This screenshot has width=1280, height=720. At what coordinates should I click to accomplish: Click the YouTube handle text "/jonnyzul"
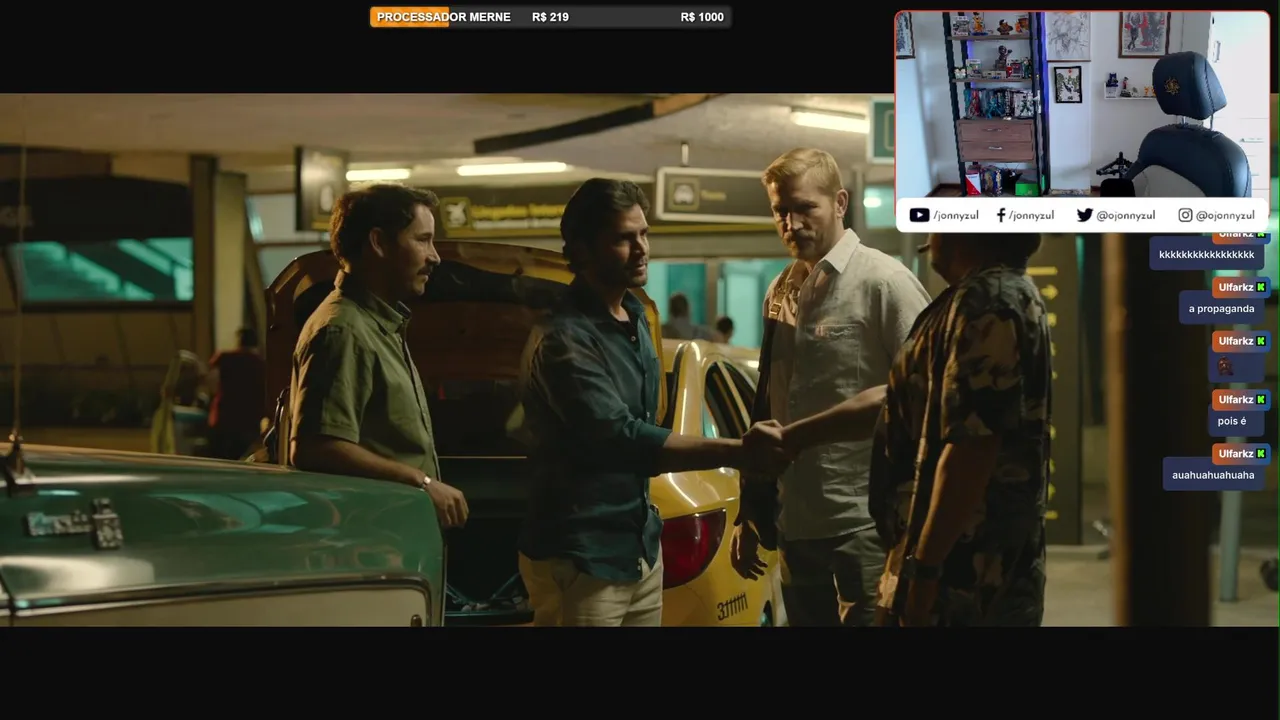click(x=955, y=215)
